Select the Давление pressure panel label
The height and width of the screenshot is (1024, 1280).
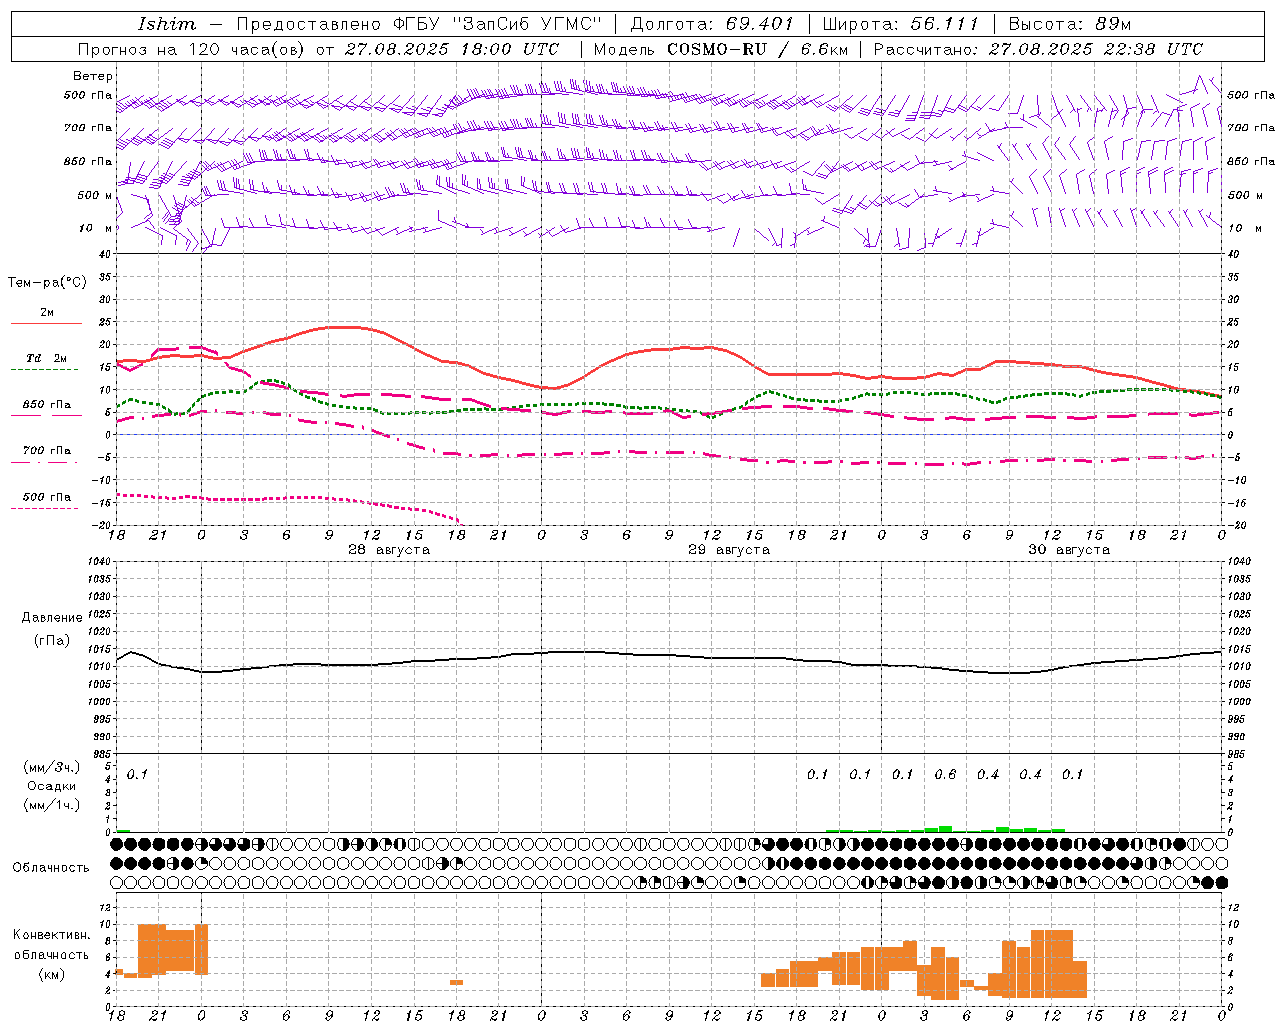pyautogui.click(x=52, y=618)
